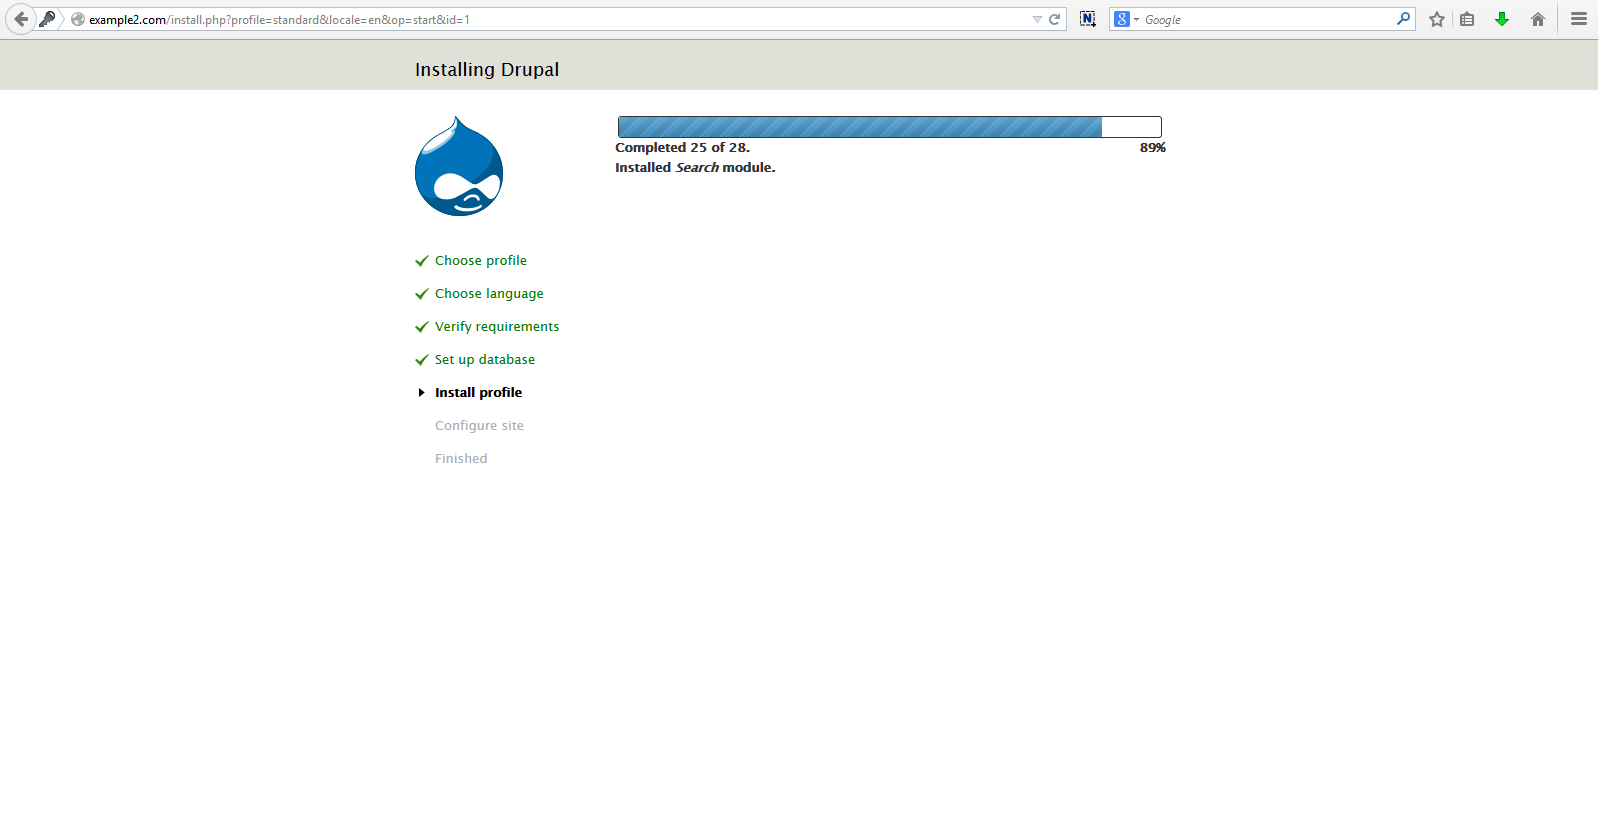Click the 'Installed Search module.' message
1598x829 pixels.
695,167
